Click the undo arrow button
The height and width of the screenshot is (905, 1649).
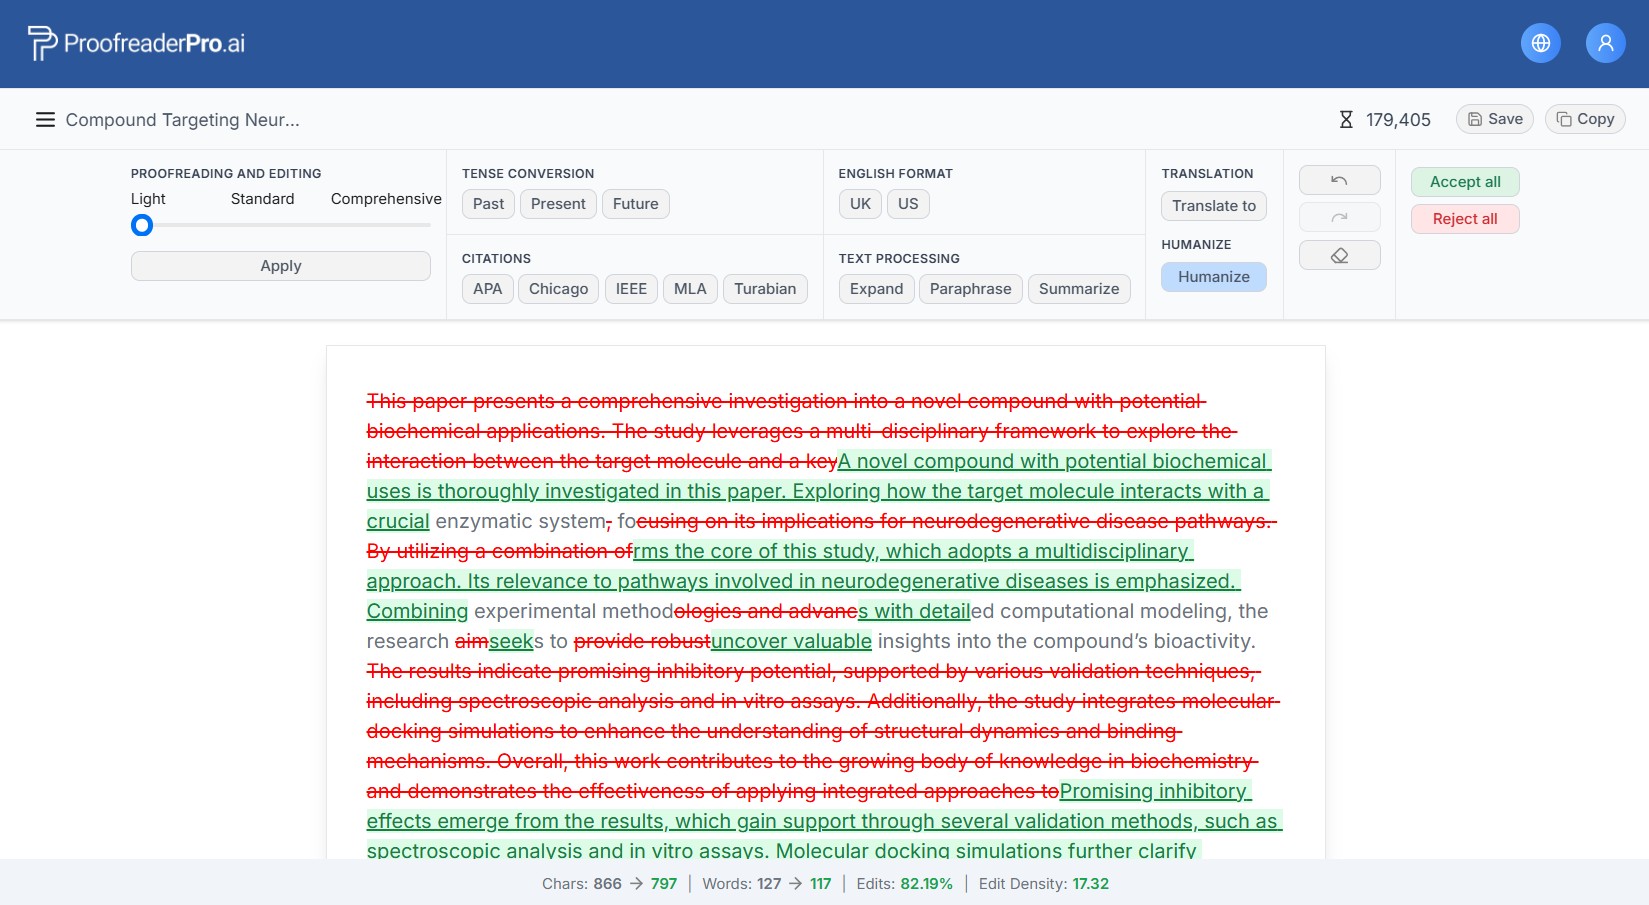(1339, 180)
